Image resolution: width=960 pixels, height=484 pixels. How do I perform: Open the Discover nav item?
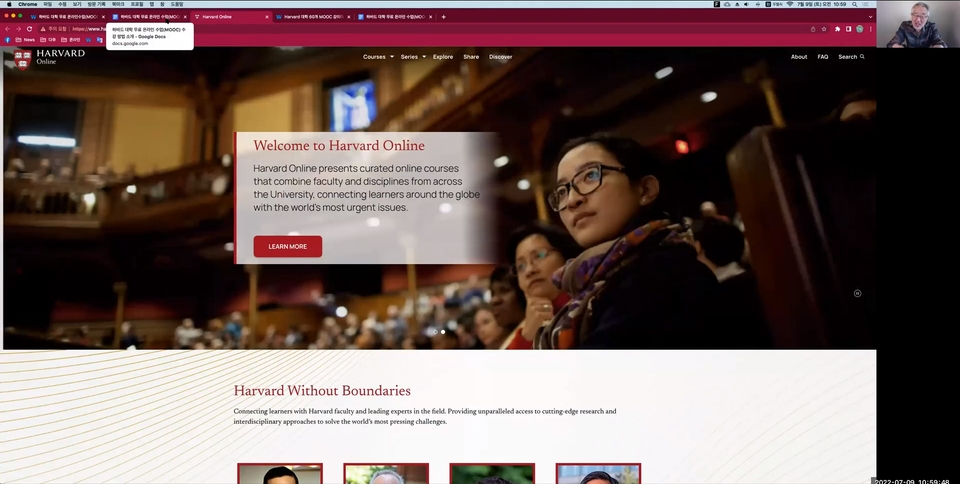point(500,56)
